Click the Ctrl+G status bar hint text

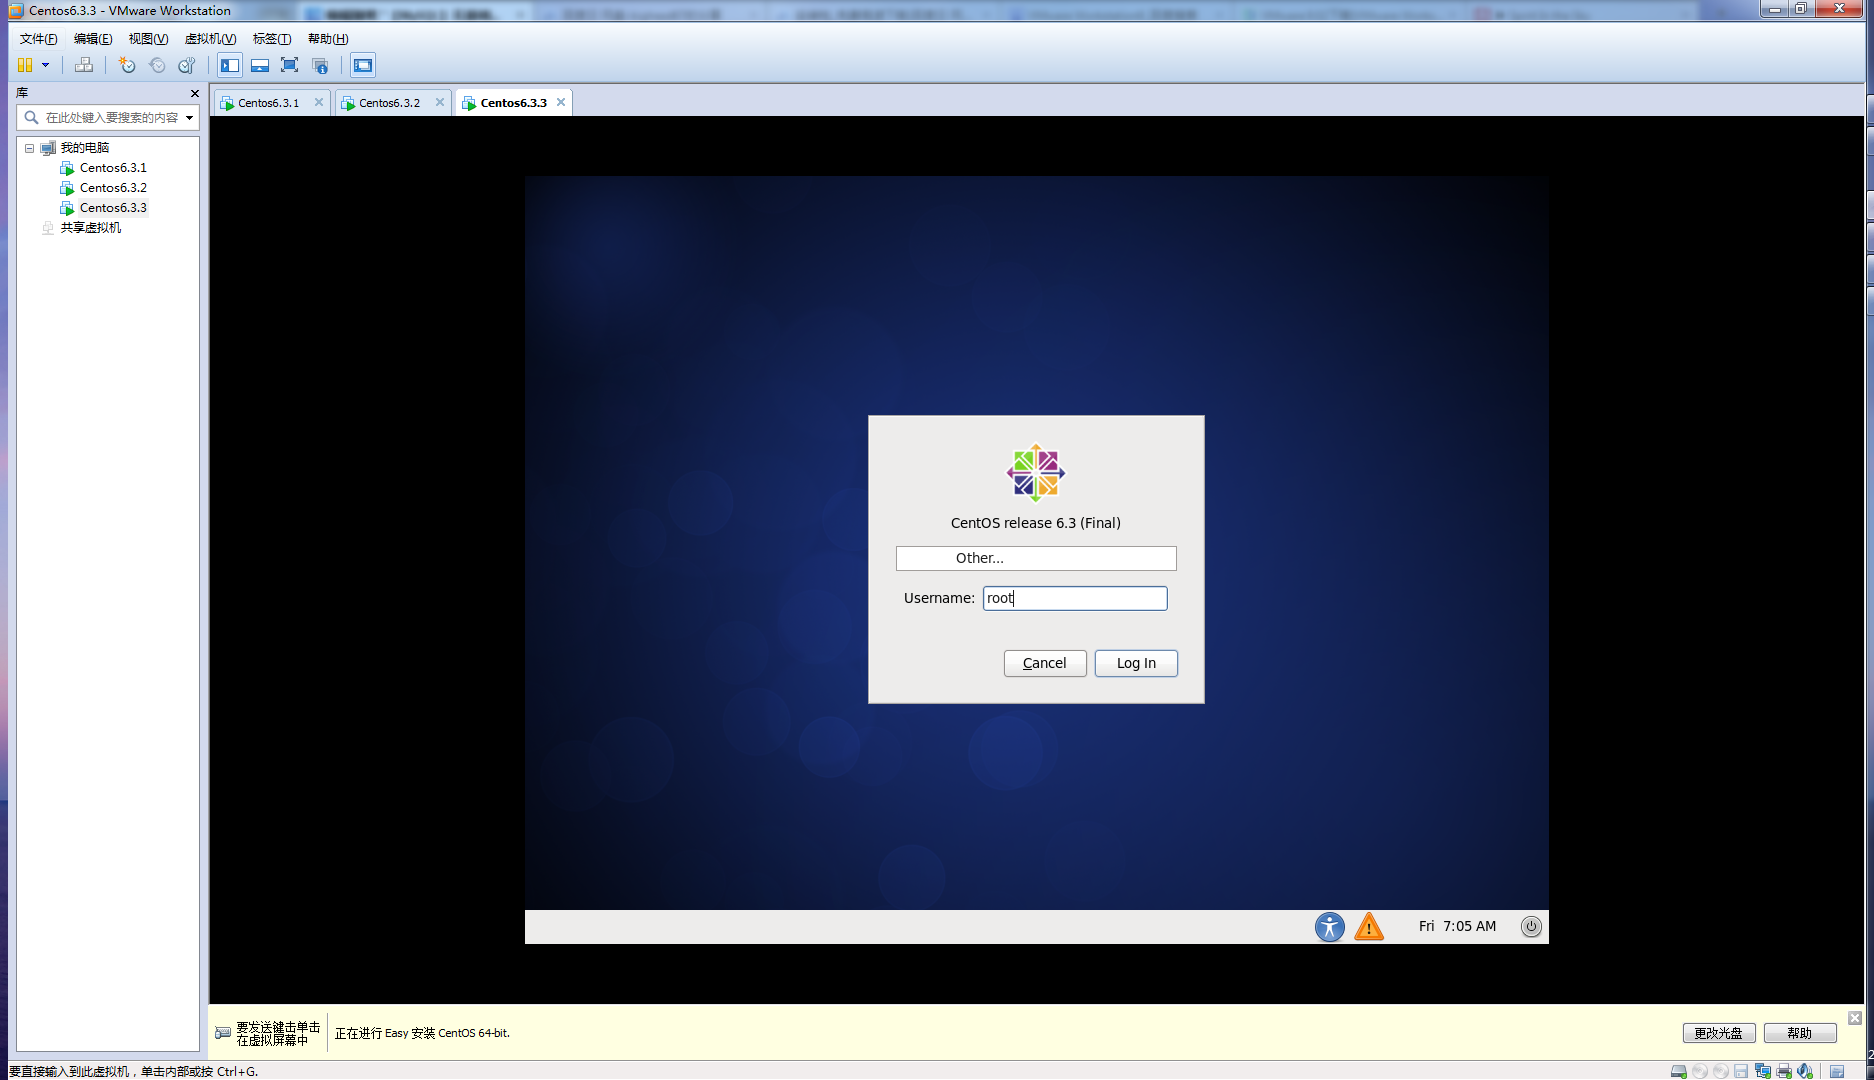click(x=133, y=1071)
